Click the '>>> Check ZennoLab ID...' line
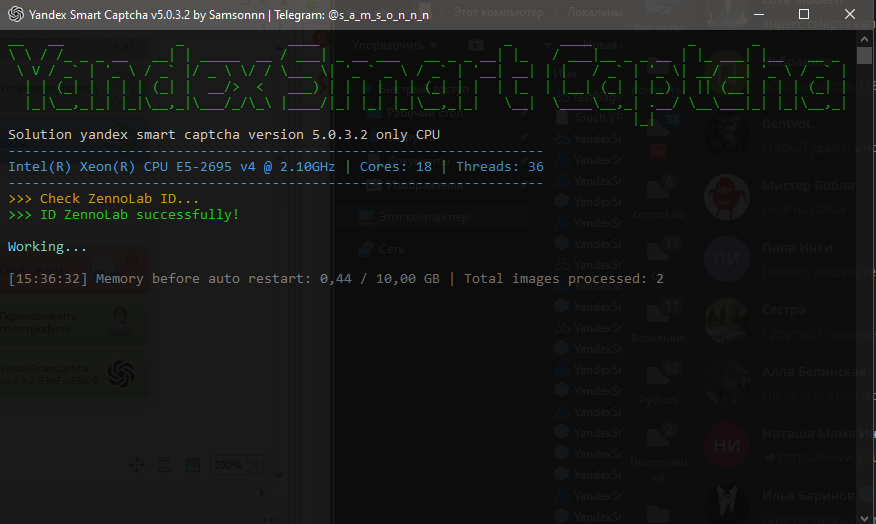Image resolution: width=876 pixels, height=524 pixels. (103, 199)
